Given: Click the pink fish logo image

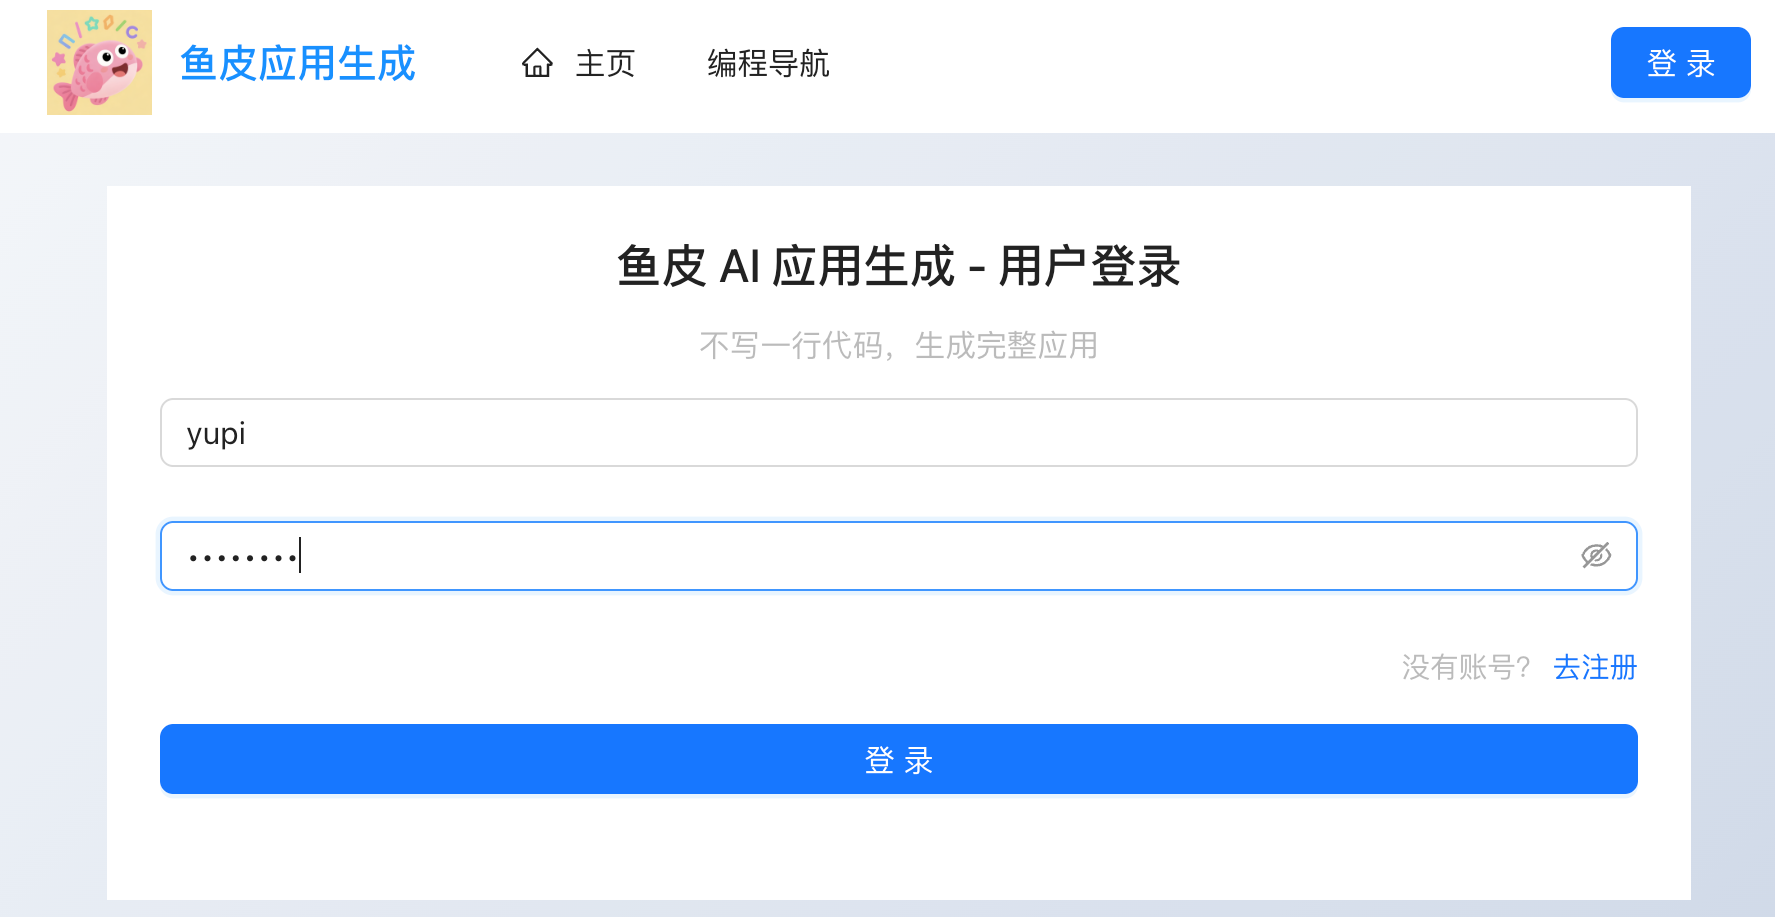Looking at the screenshot, I should coord(99,63).
